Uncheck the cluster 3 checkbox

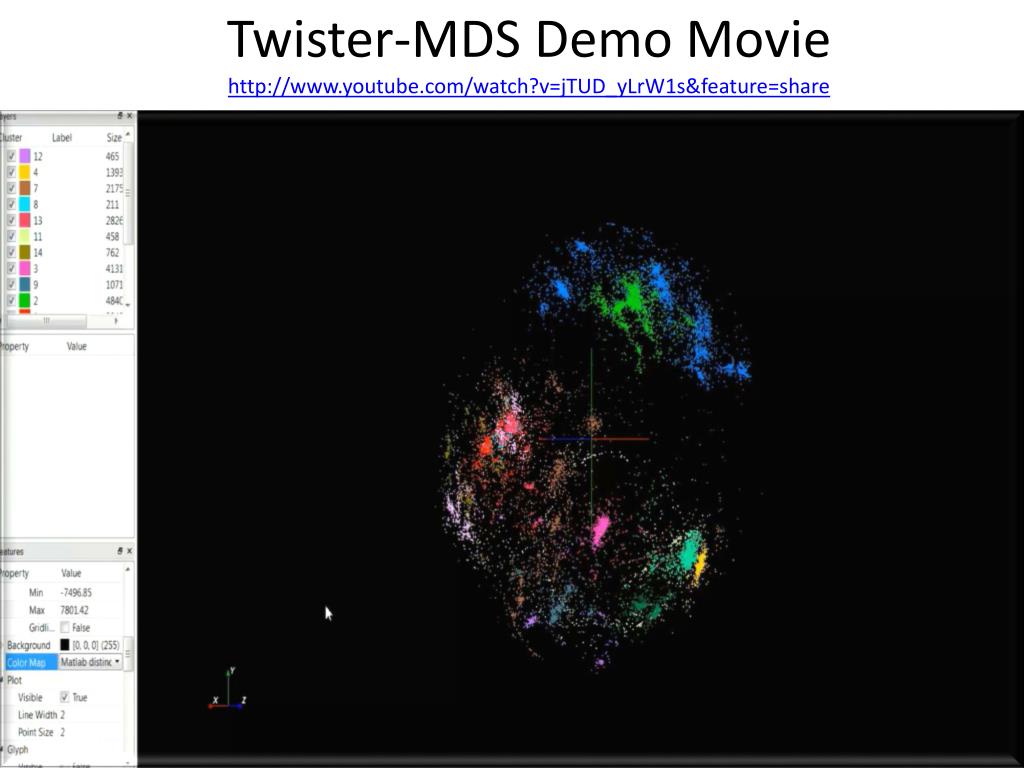coord(12,268)
